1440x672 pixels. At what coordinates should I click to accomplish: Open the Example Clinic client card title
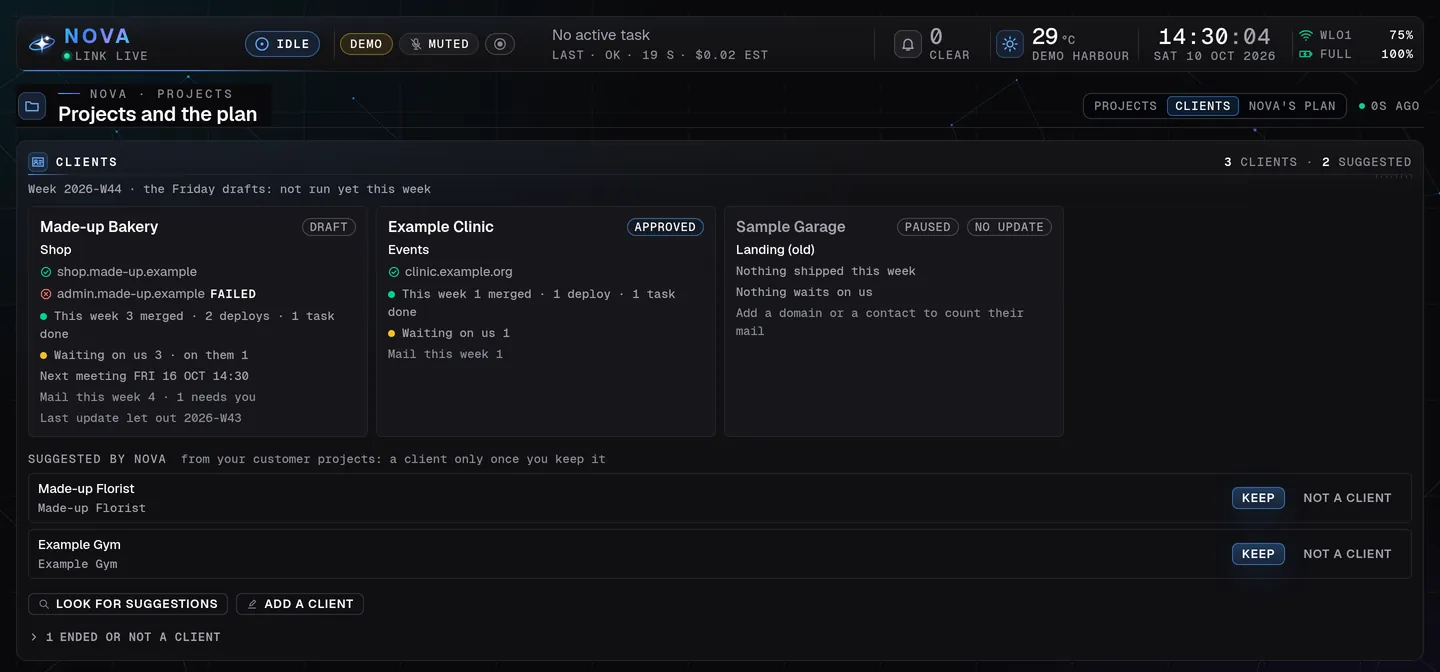click(x=441, y=227)
